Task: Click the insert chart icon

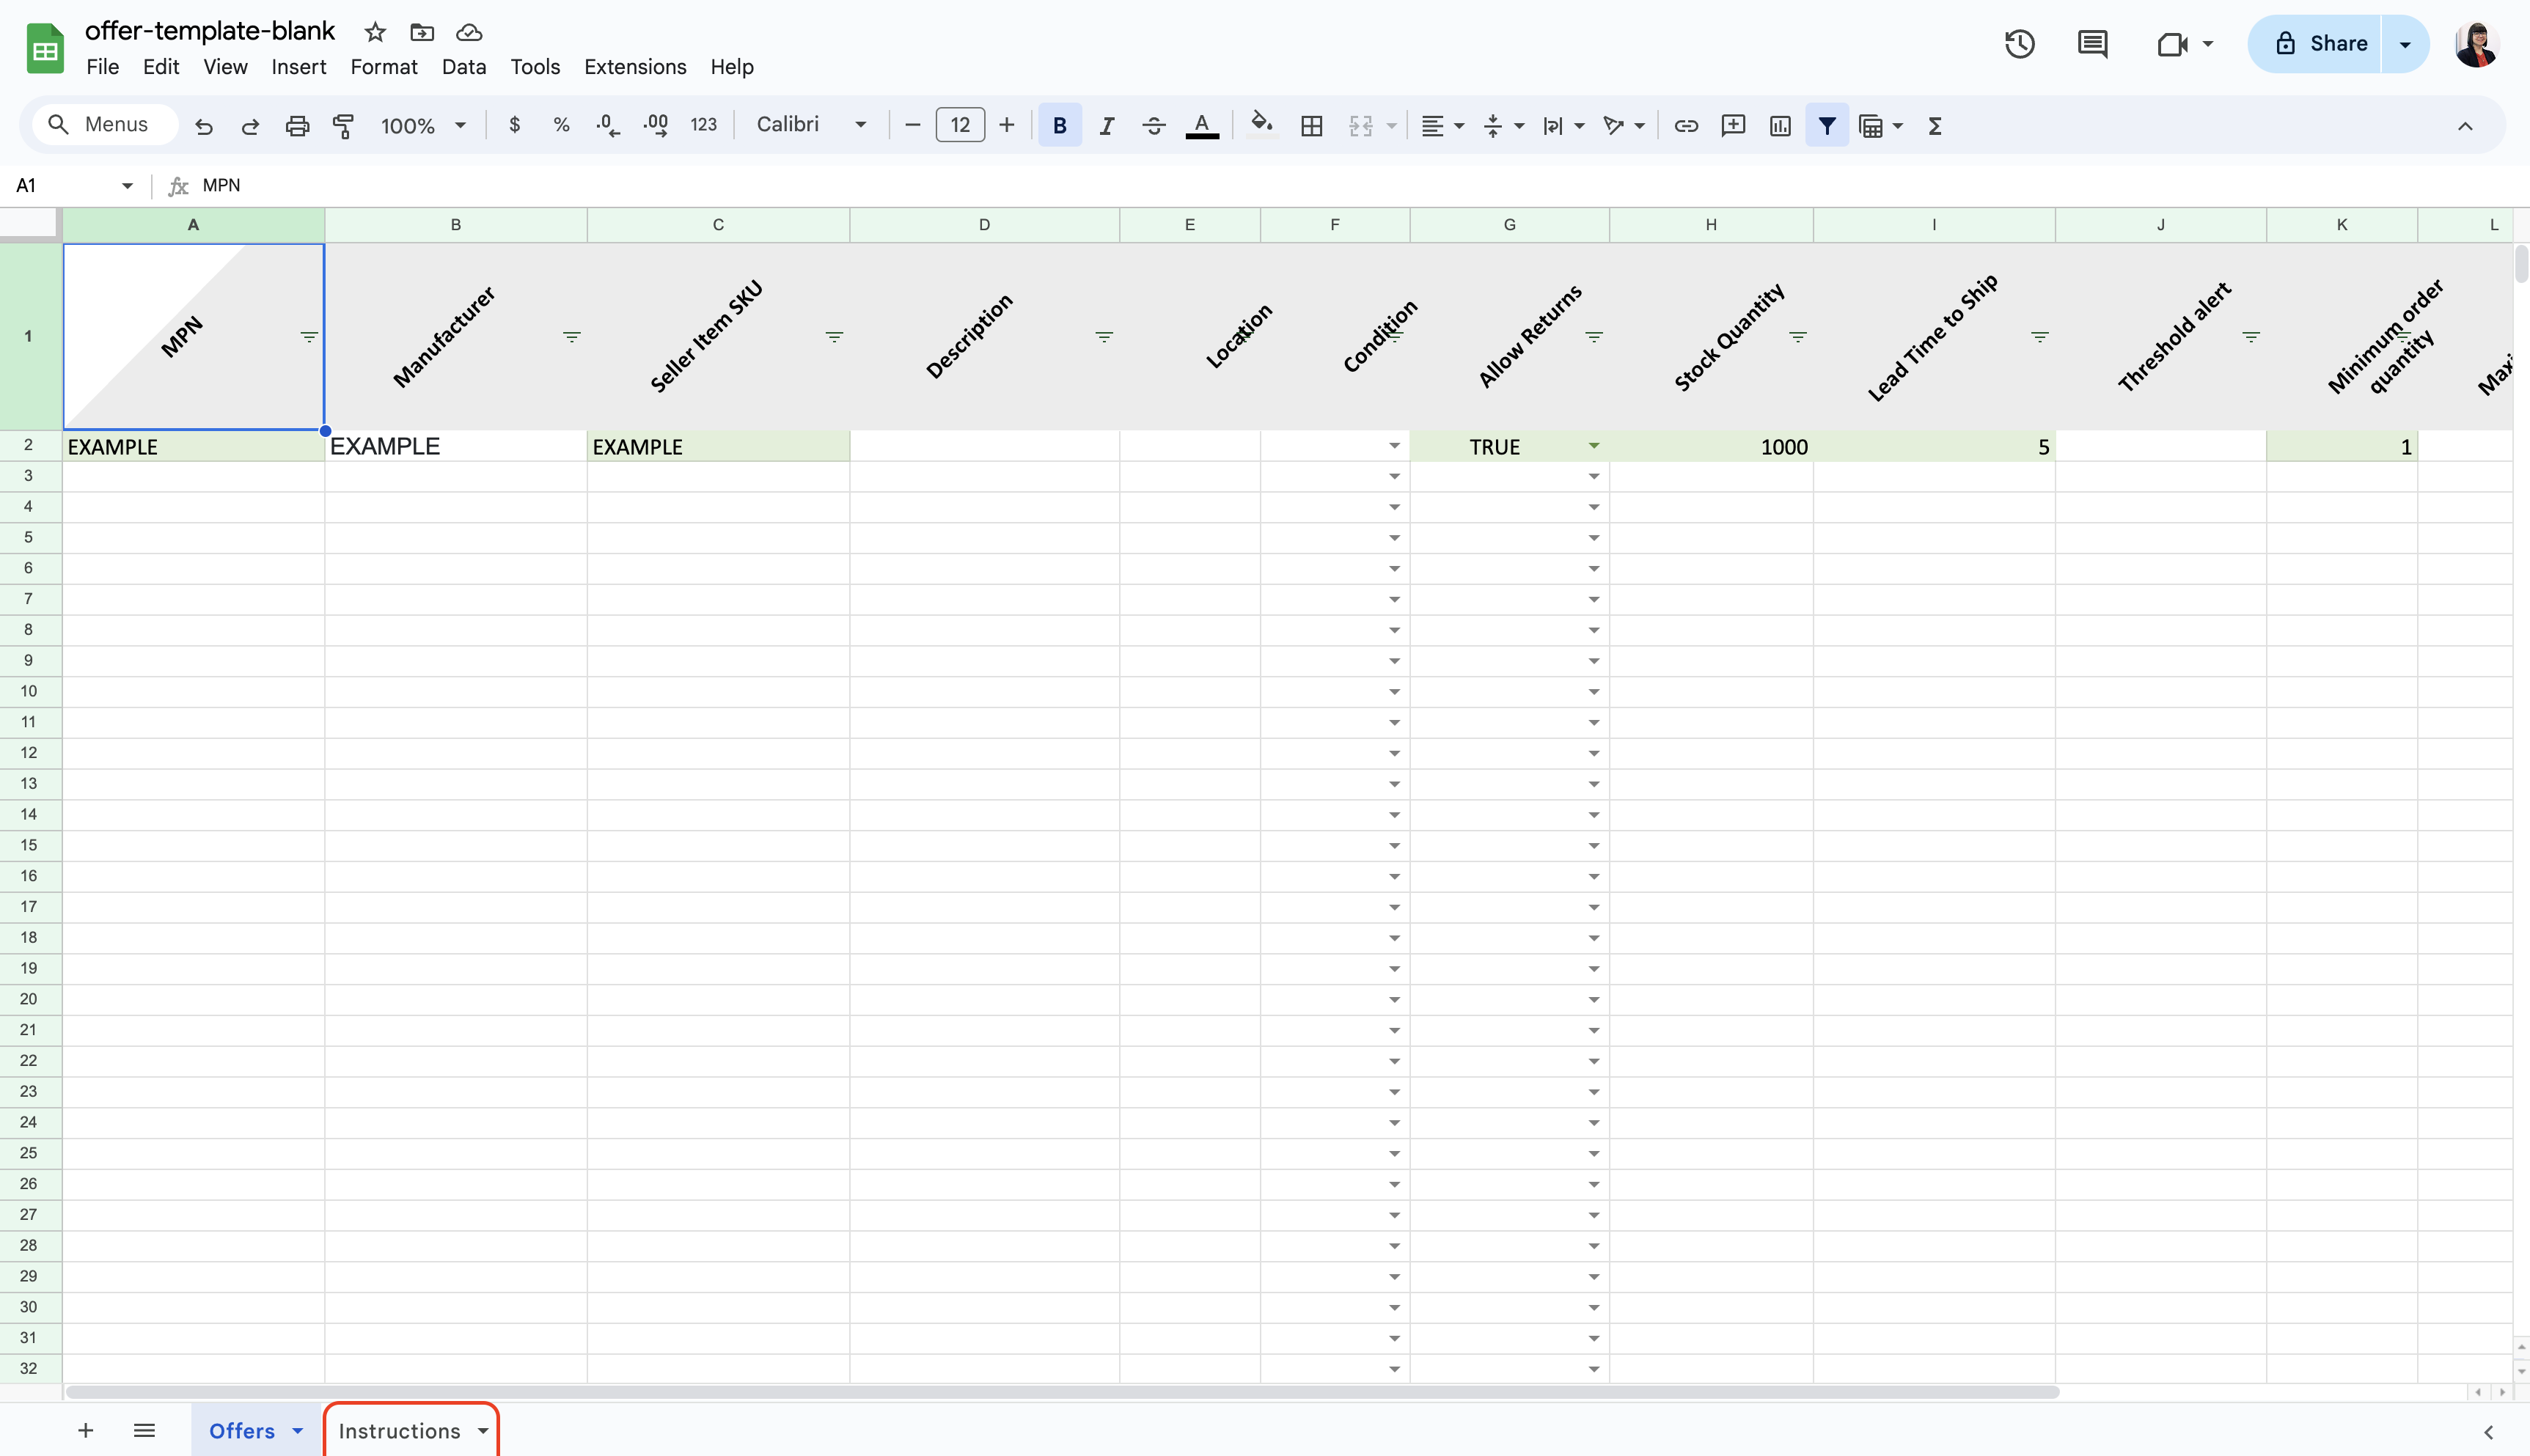Action: point(1780,126)
